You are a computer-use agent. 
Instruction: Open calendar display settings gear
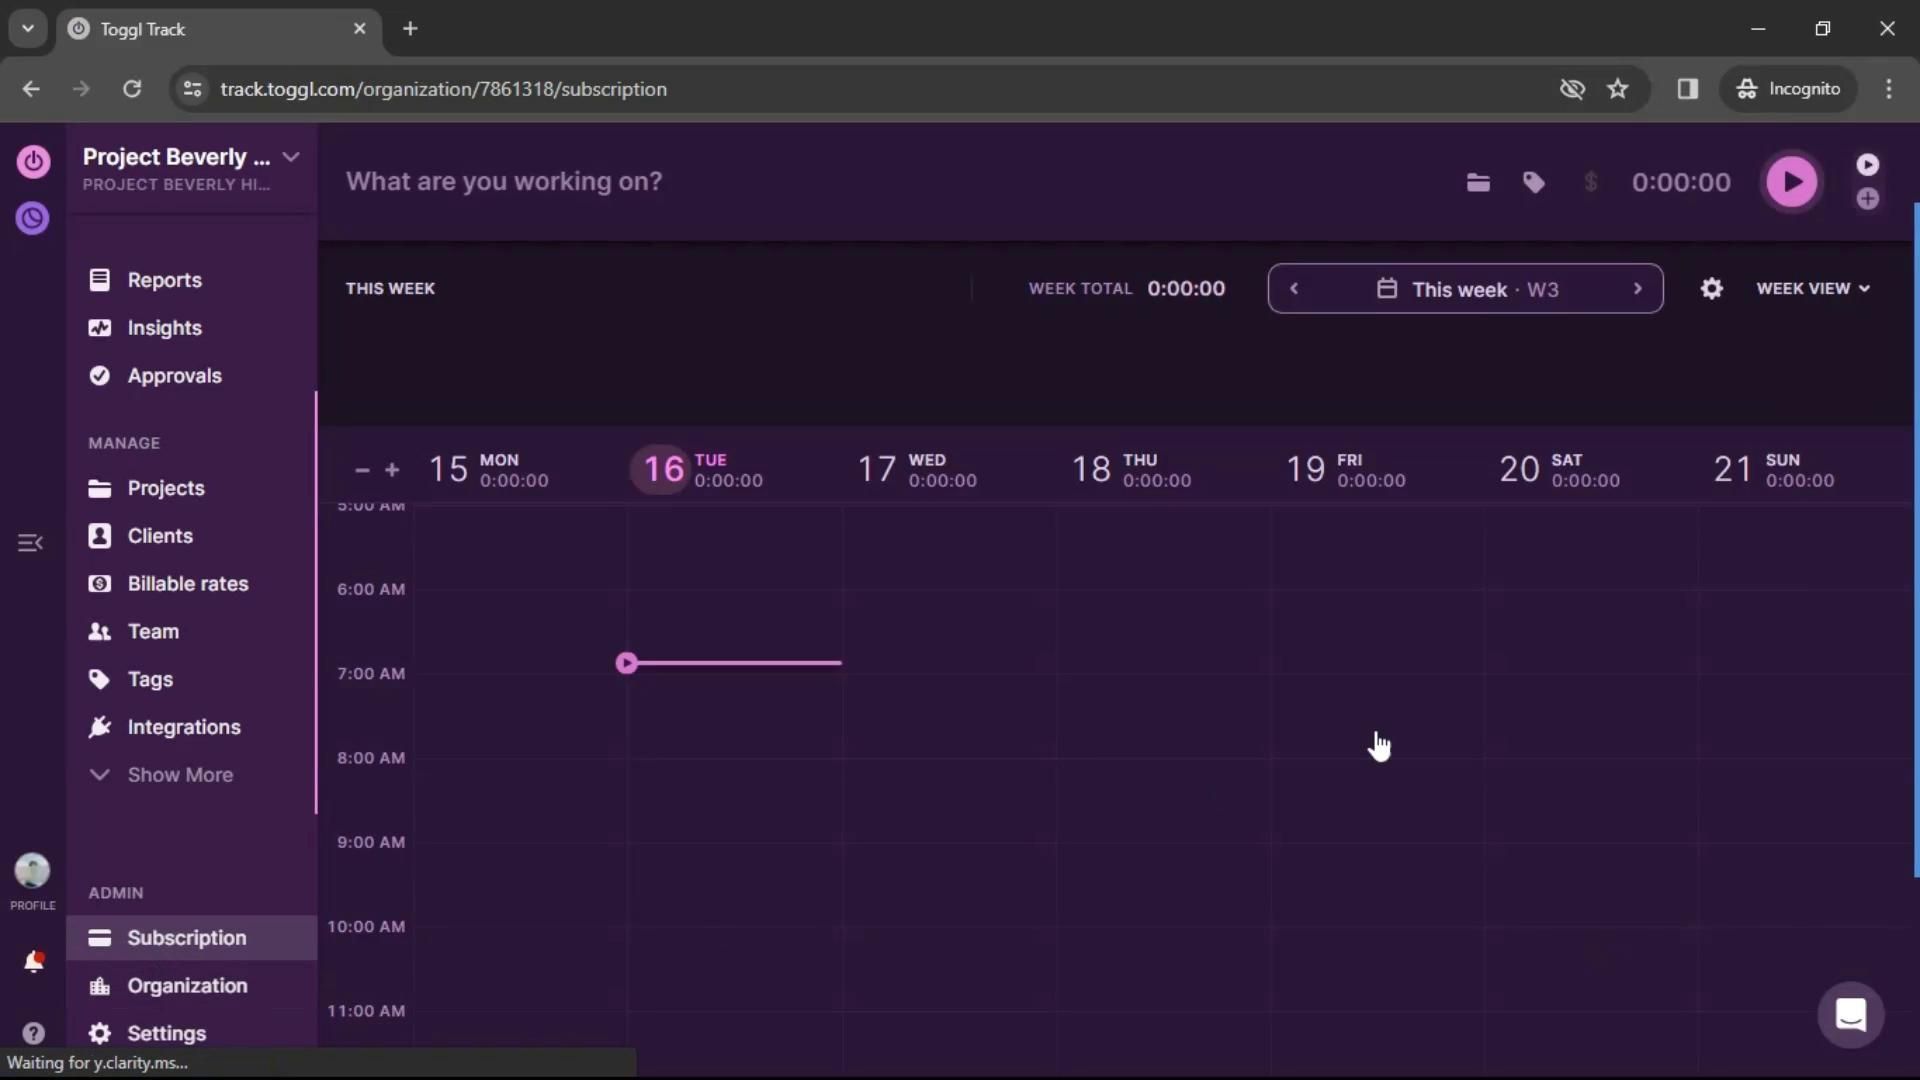(1711, 289)
